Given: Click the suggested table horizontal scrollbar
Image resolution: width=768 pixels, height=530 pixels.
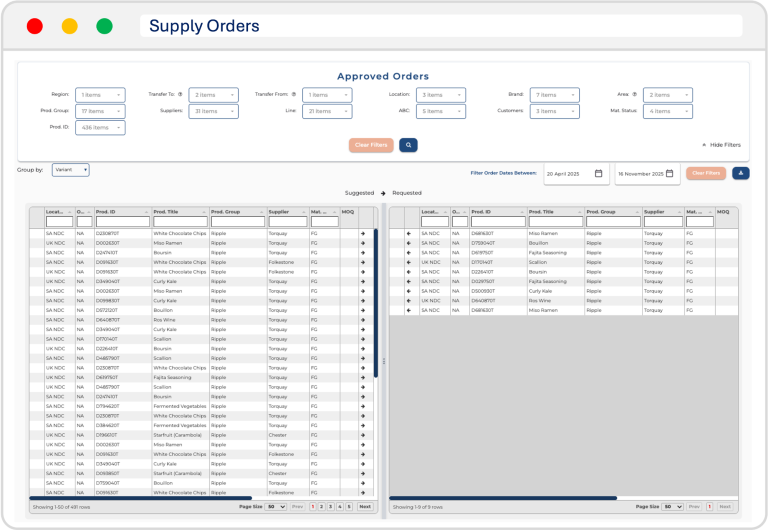Looking at the screenshot, I should coord(140,497).
